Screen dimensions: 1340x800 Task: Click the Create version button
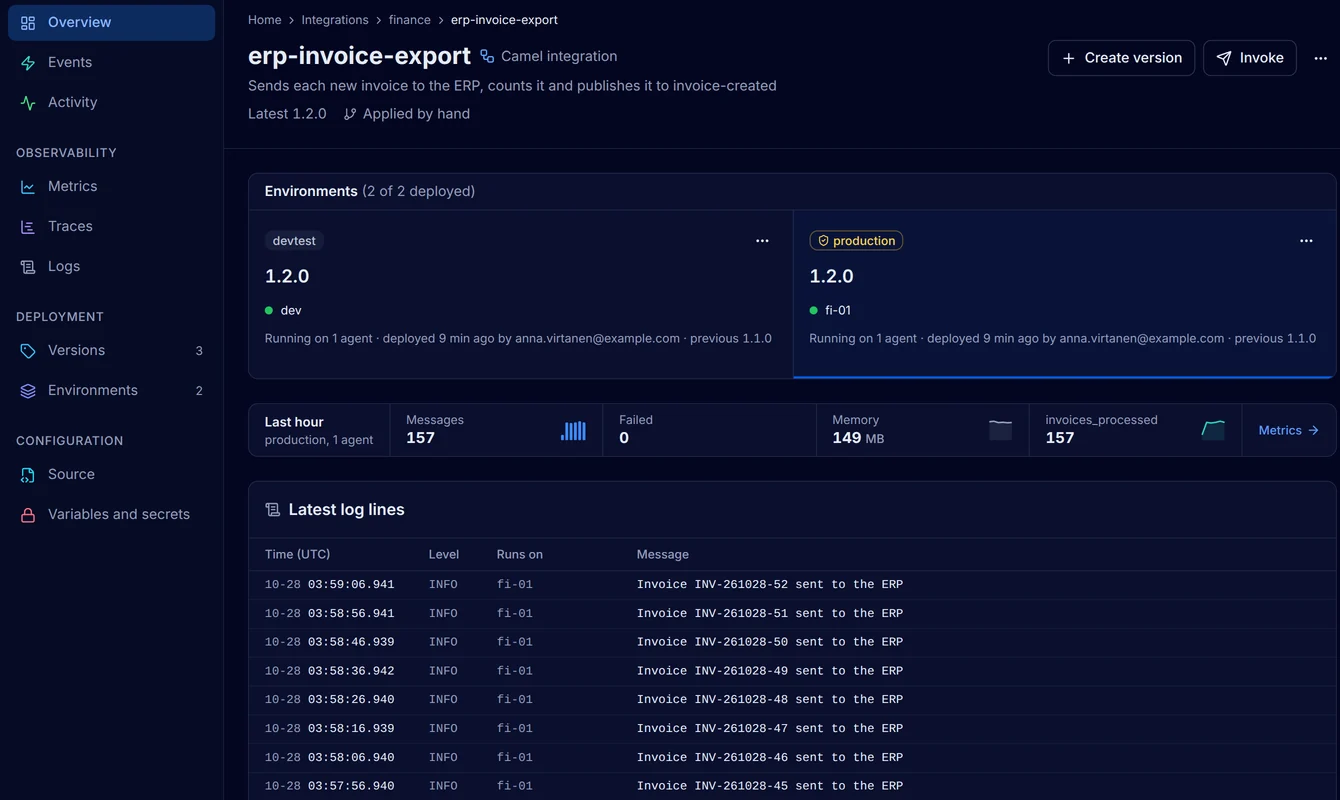(1121, 58)
